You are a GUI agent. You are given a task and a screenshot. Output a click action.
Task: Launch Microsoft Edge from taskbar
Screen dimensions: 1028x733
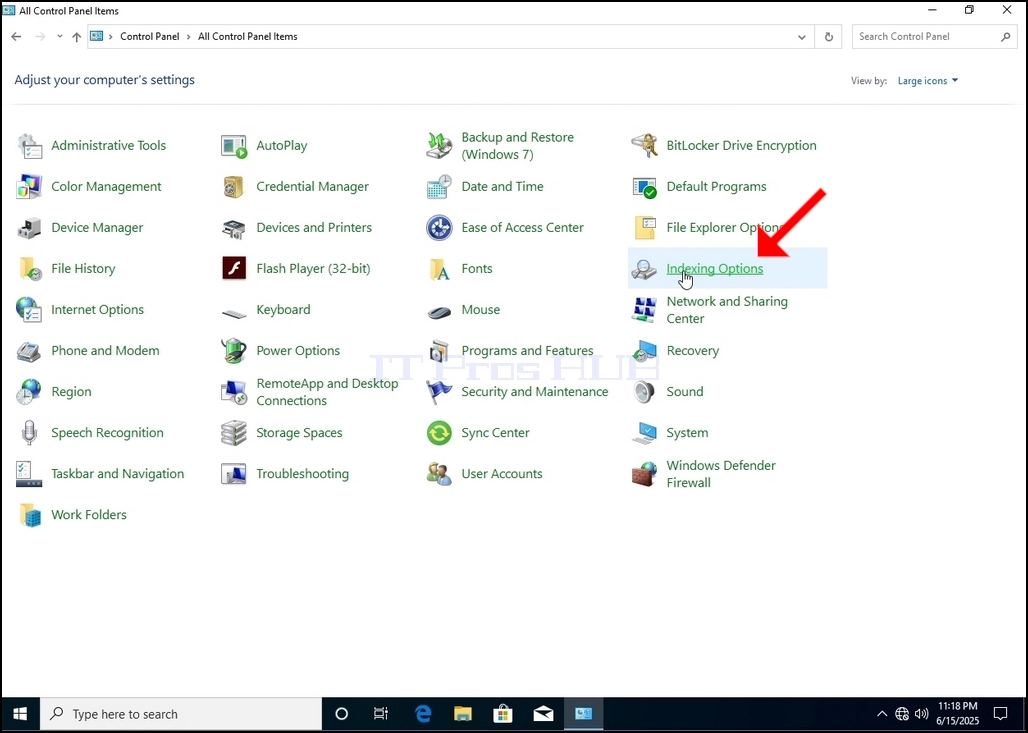pos(423,714)
